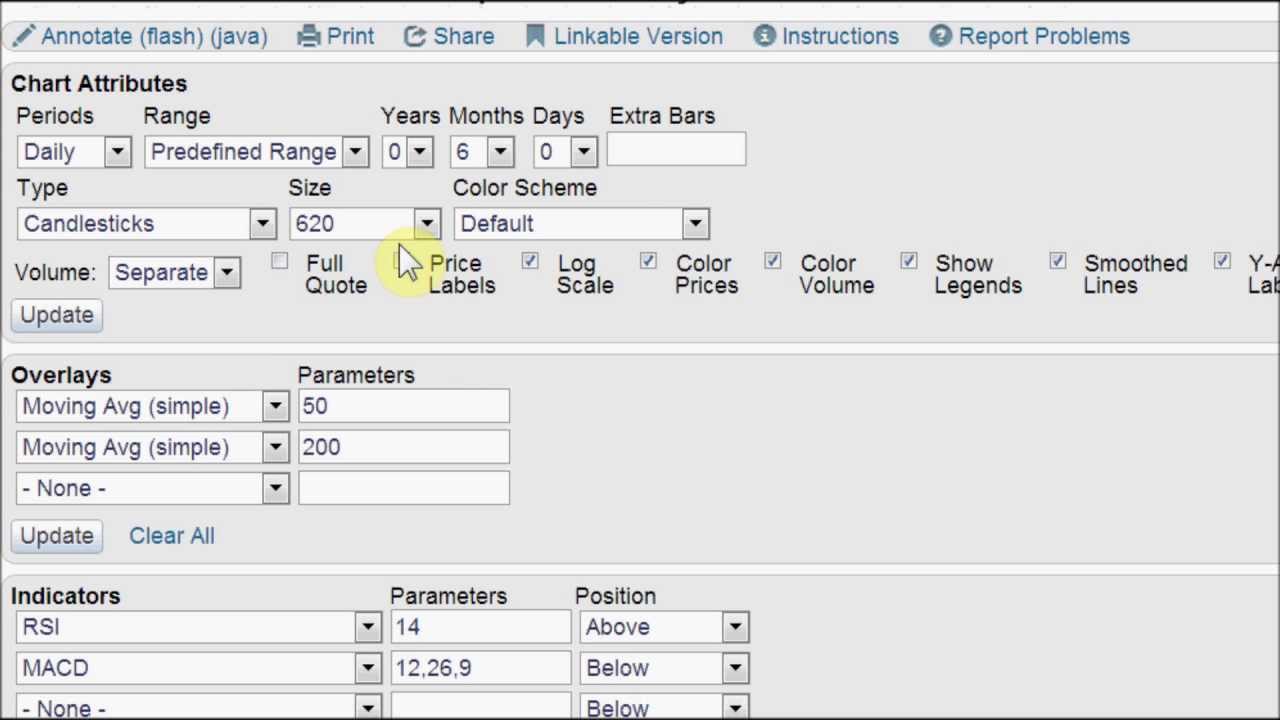Open Report Problems link
This screenshot has height=720, width=1280.
pyautogui.click(x=1044, y=36)
